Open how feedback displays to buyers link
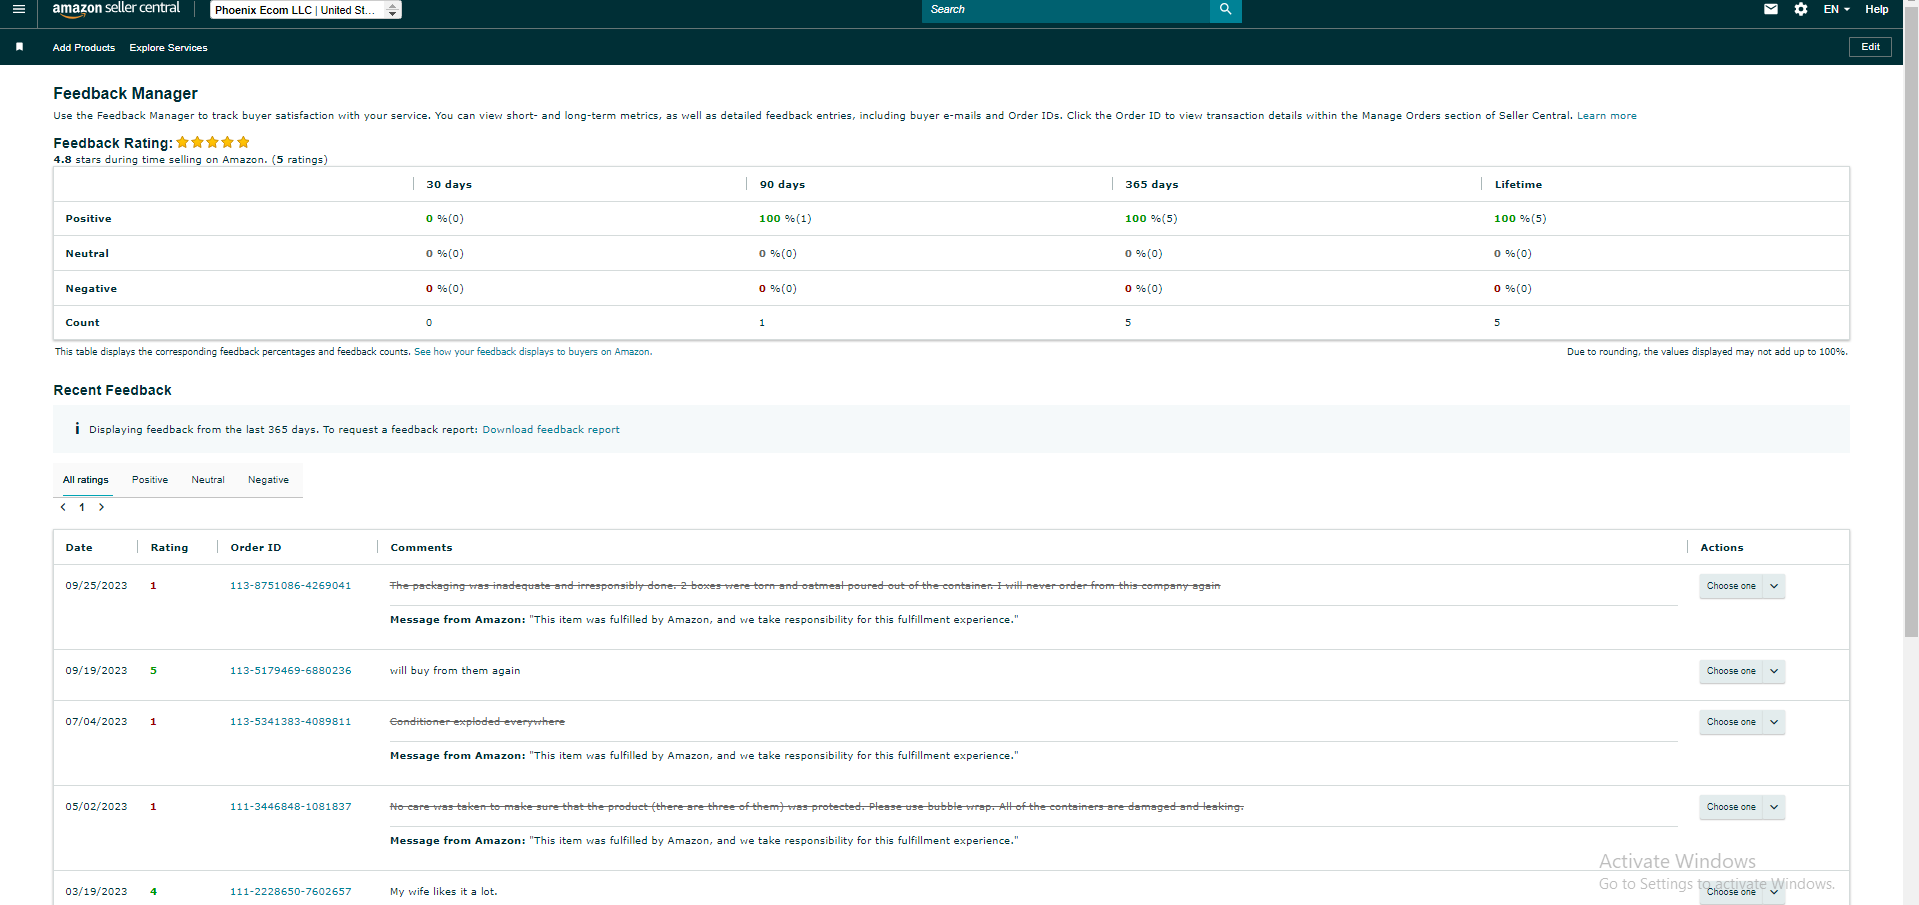 coord(533,352)
